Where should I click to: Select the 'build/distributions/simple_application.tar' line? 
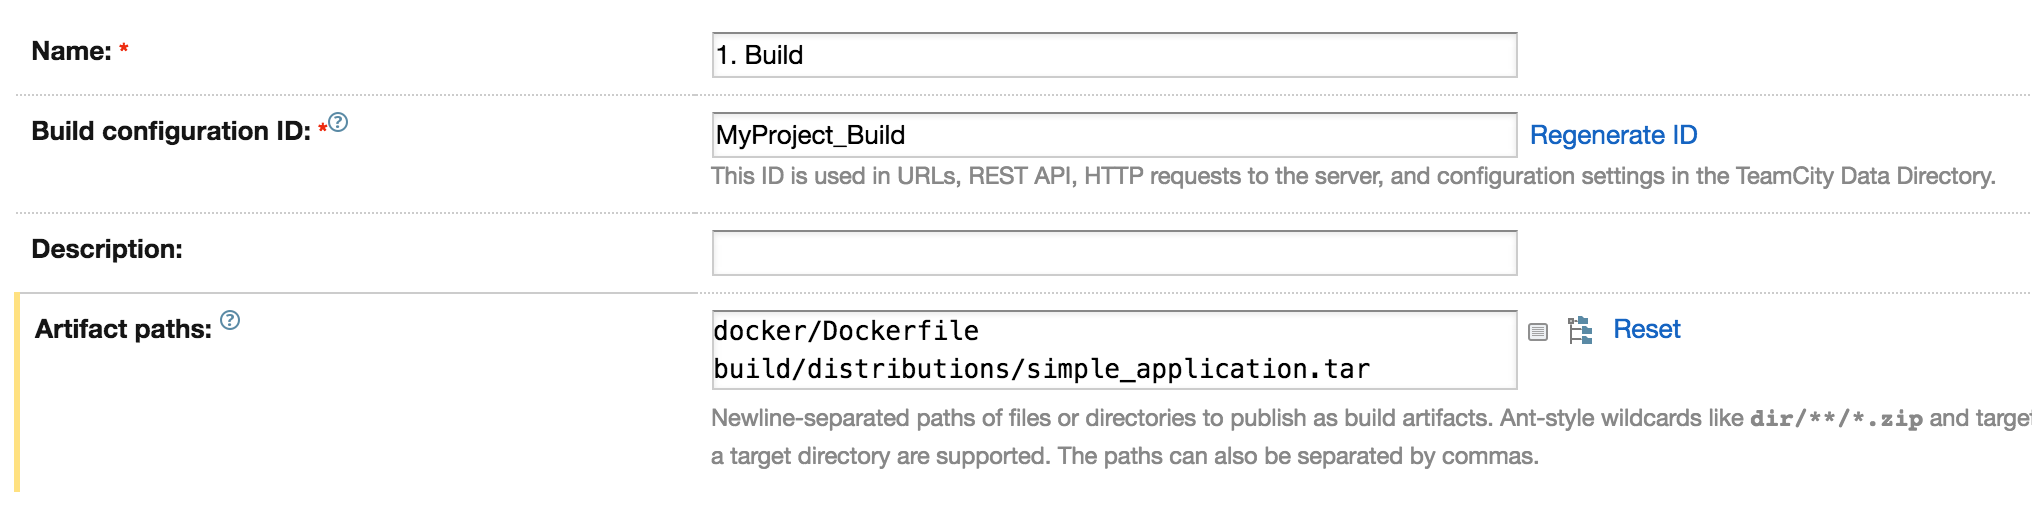(1041, 369)
